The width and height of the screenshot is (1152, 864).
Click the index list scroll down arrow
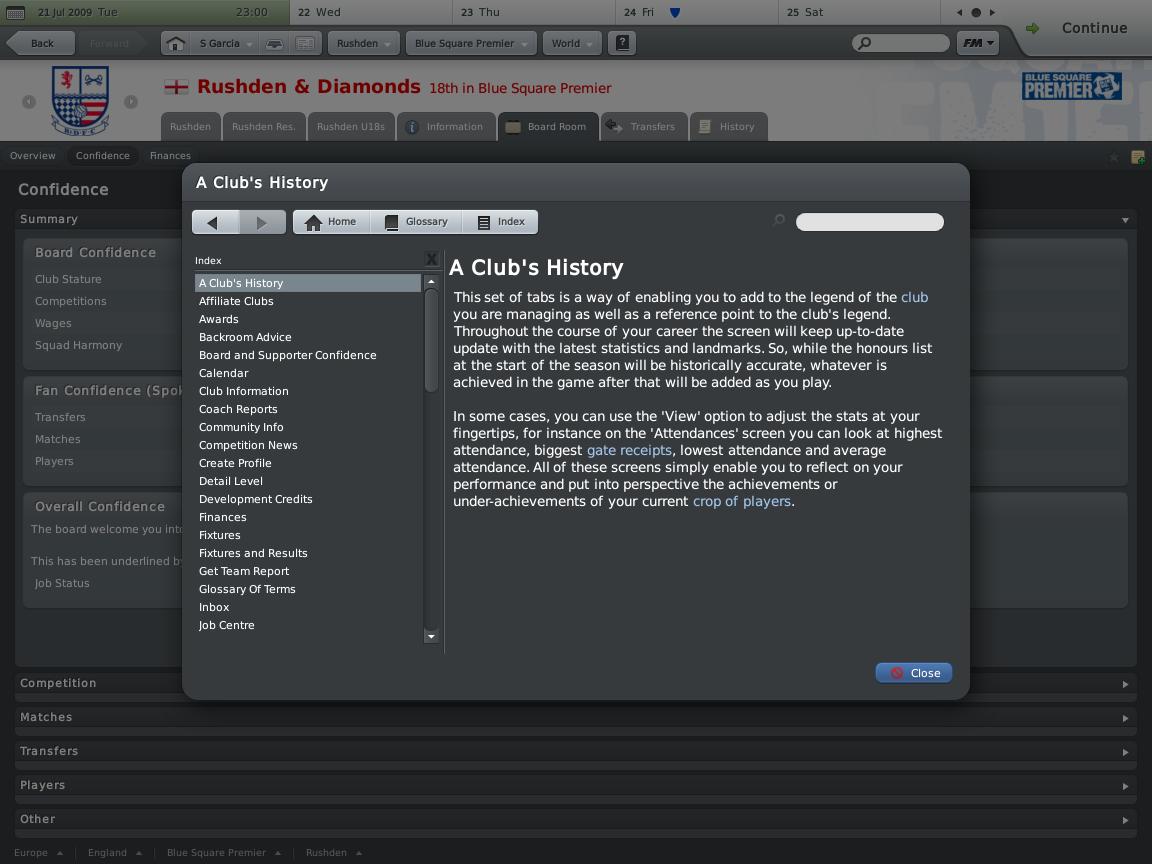[431, 636]
